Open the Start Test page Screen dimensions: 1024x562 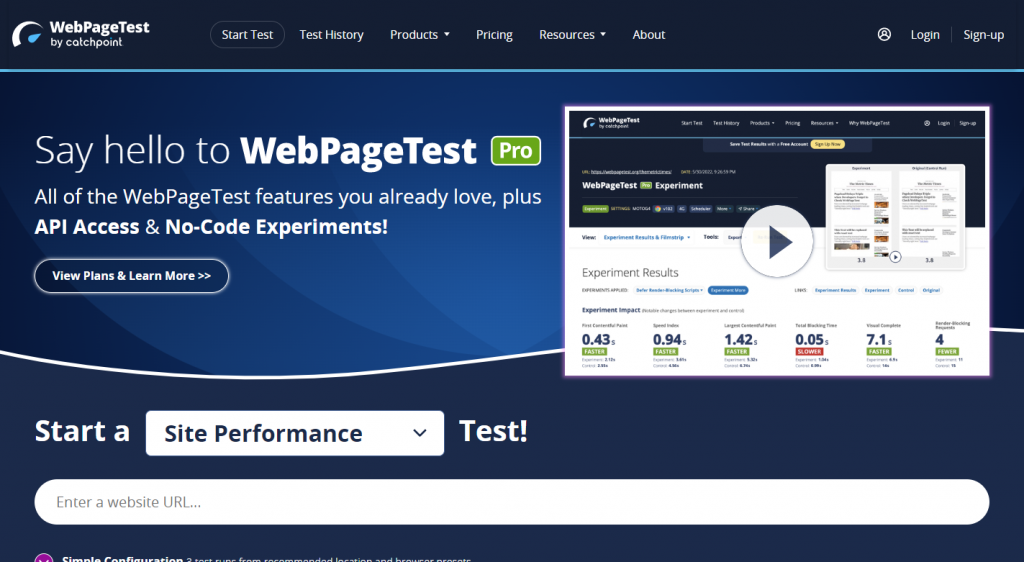(247, 35)
